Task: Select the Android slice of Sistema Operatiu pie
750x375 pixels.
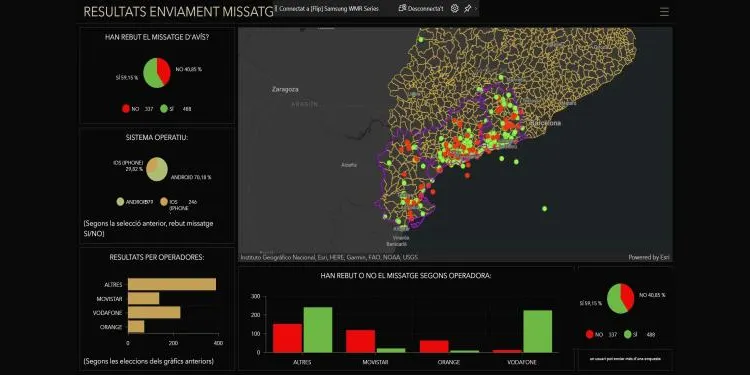Action: pyautogui.click(x=159, y=173)
